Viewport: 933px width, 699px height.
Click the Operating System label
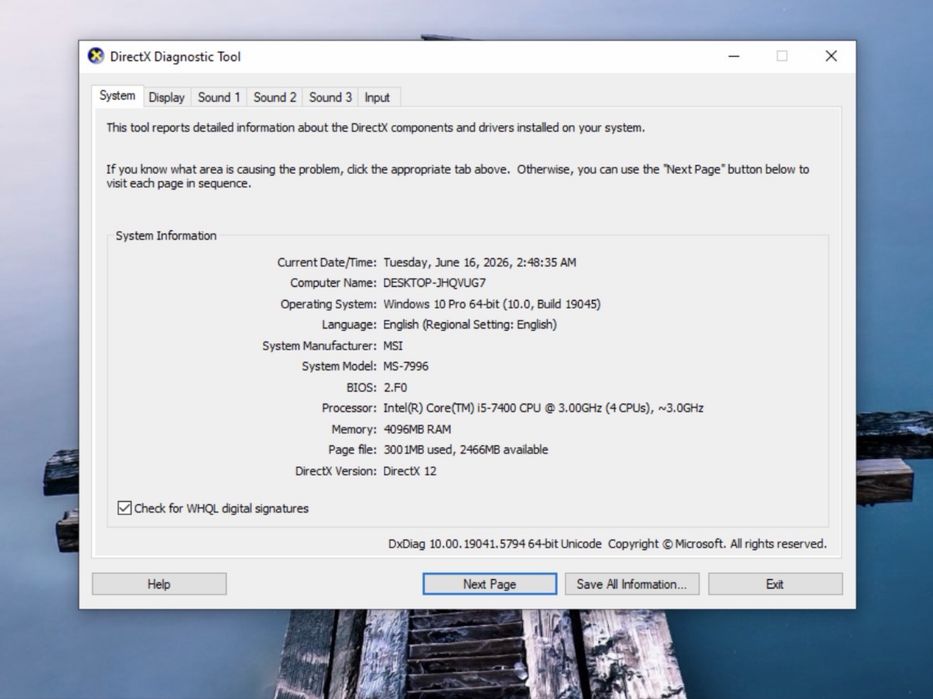328,304
